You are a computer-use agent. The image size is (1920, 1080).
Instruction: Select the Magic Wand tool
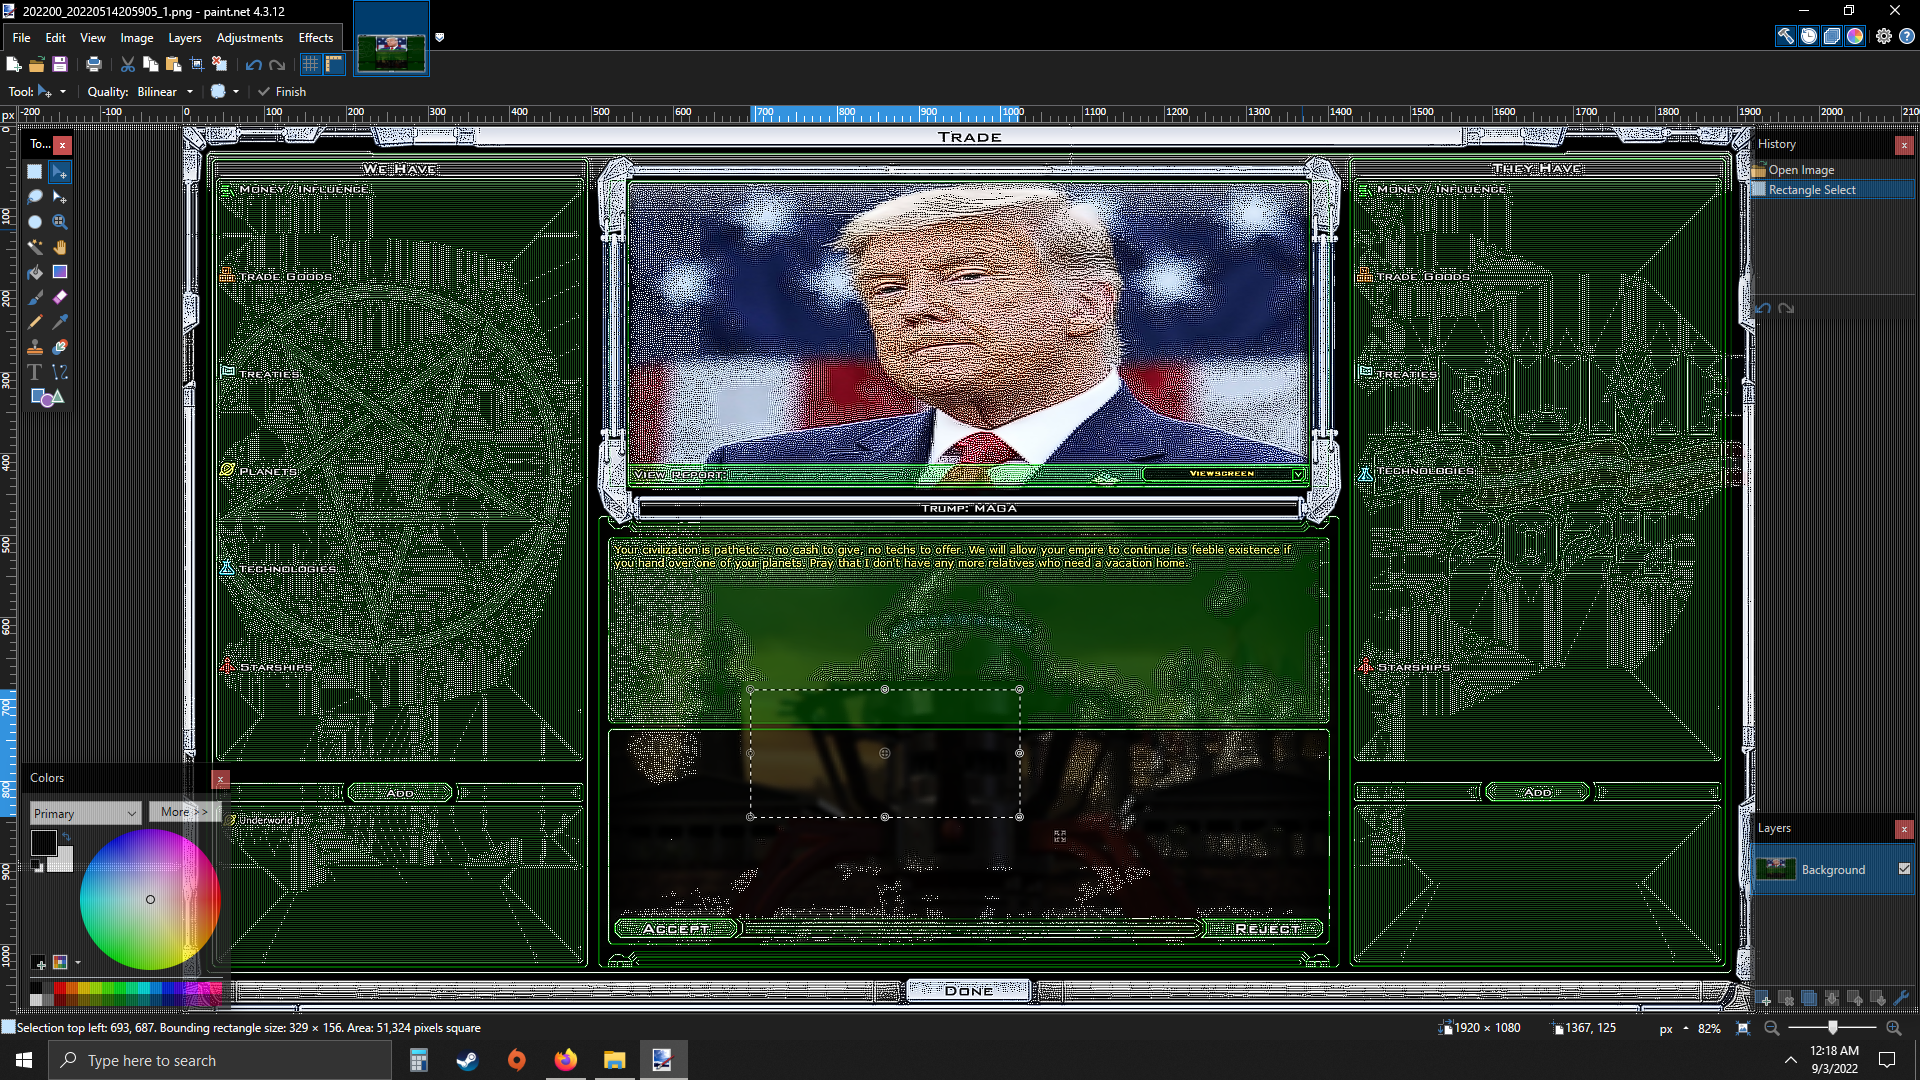(x=35, y=247)
